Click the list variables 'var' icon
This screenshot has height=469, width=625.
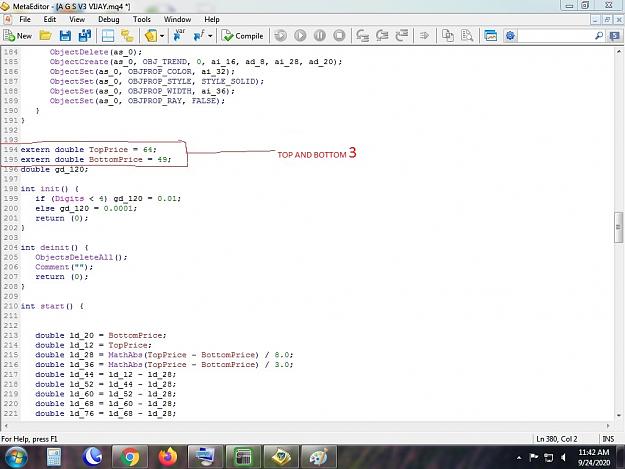pyautogui.click(x=179, y=35)
